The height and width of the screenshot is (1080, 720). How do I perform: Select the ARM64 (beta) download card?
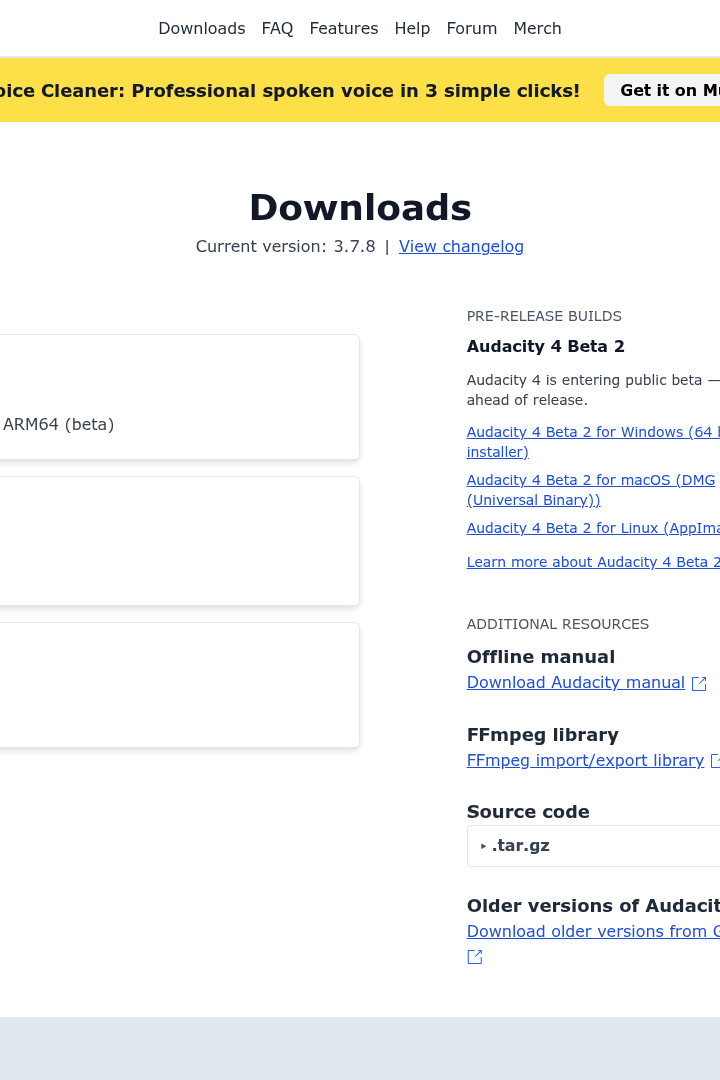coord(179,397)
